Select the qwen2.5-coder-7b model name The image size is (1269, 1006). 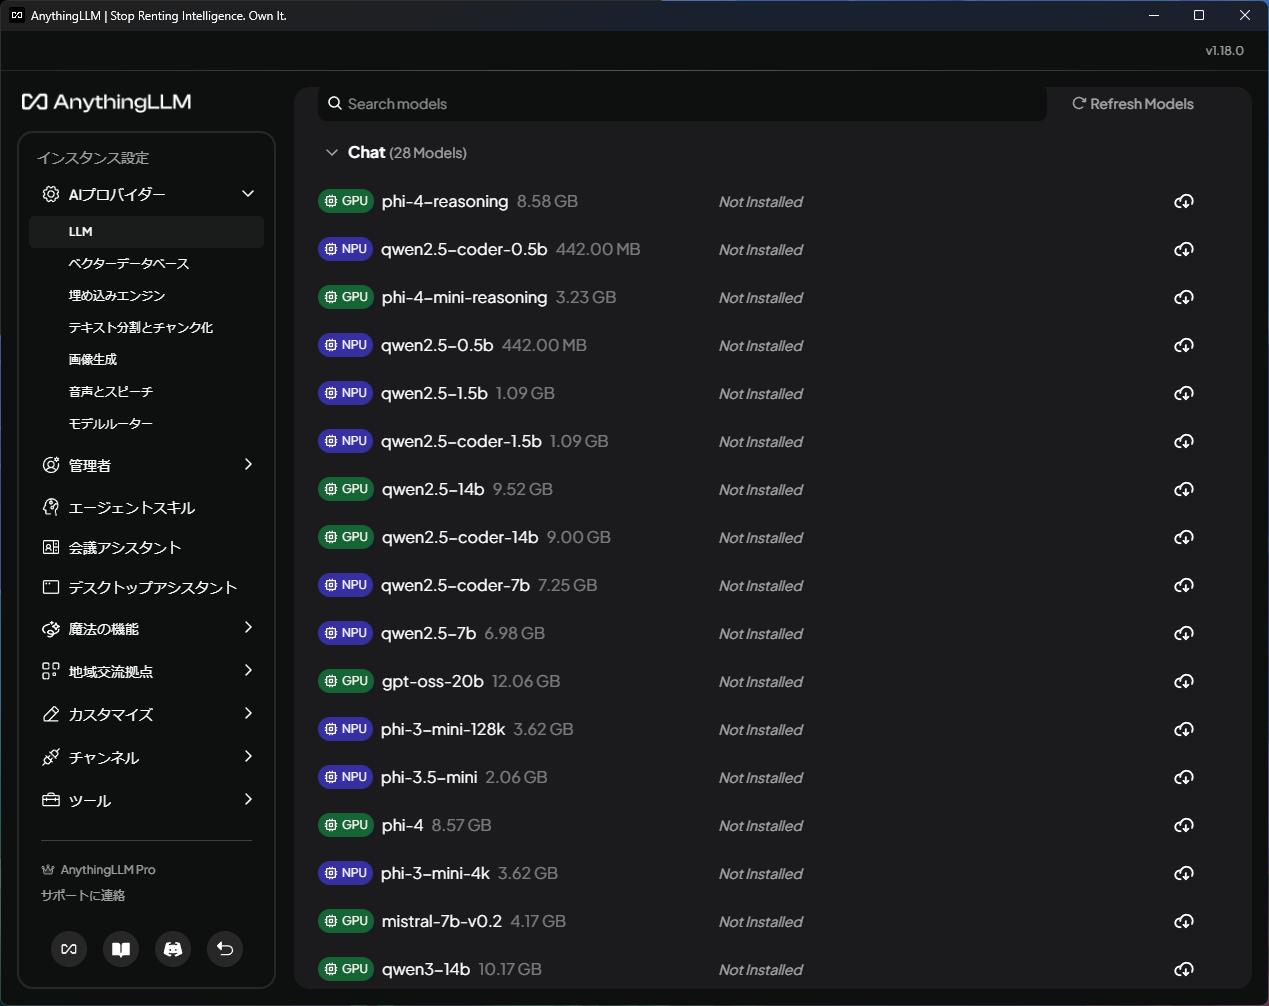455,586
